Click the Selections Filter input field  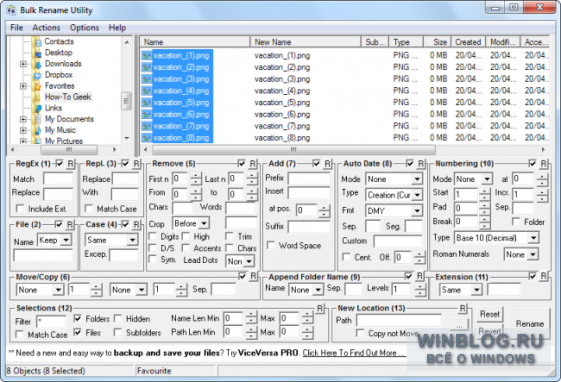pyautogui.click(x=52, y=321)
